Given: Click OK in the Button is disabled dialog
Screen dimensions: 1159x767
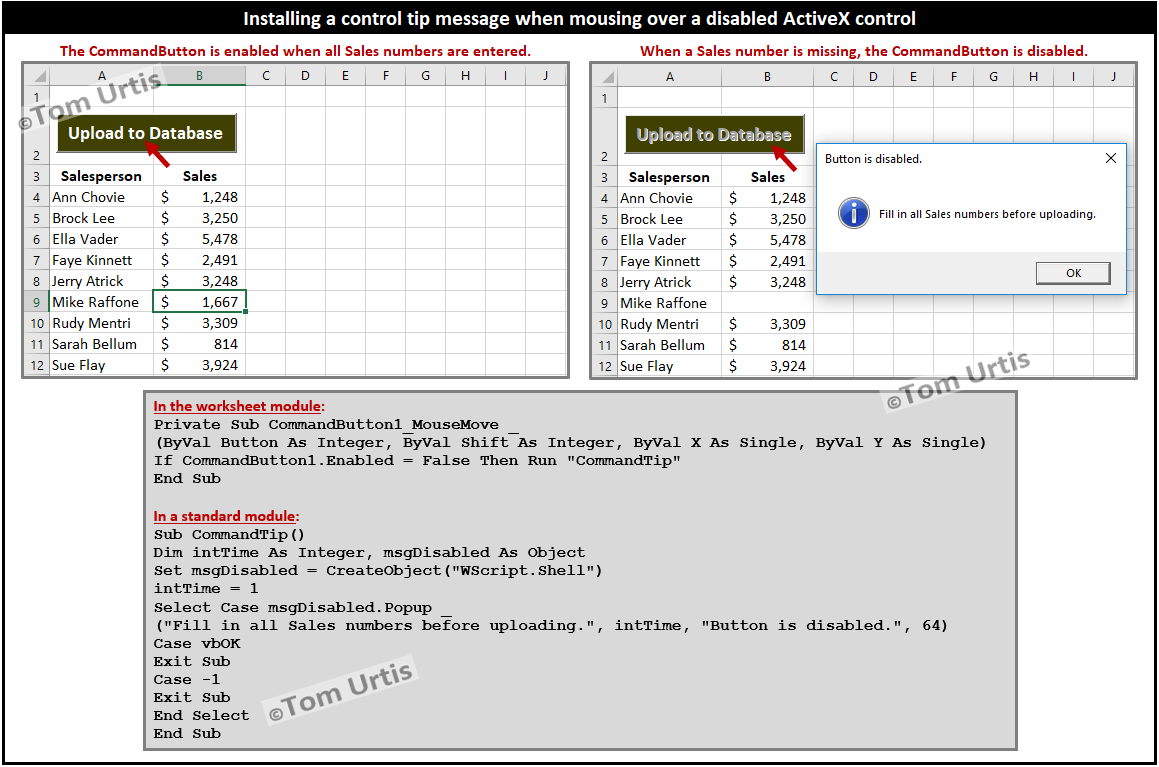Looking at the screenshot, I should 1073,273.
